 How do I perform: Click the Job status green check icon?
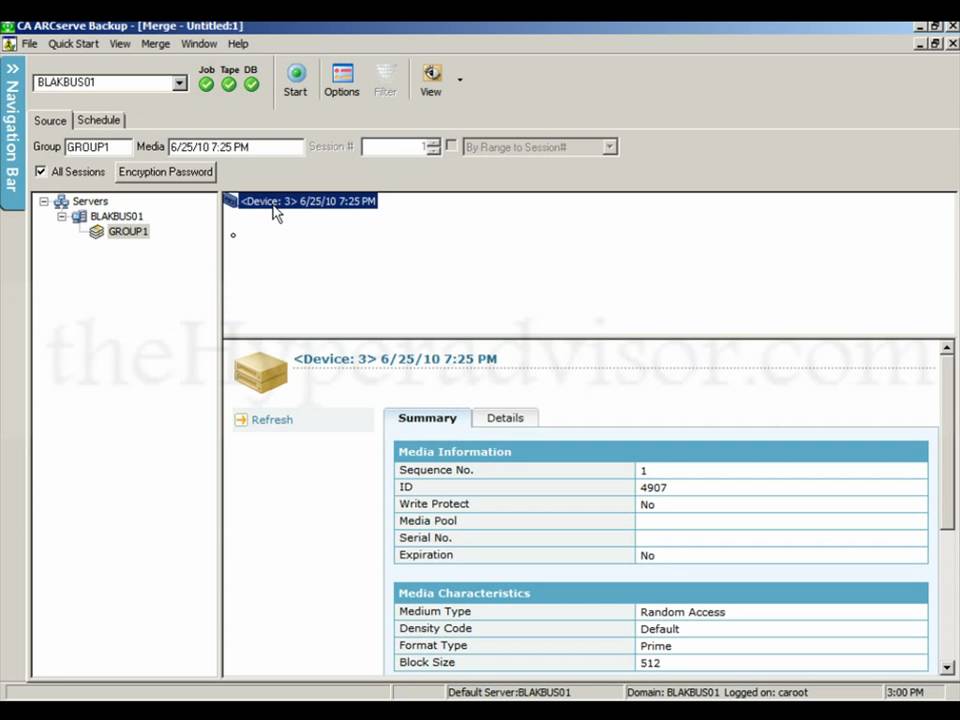tap(206, 84)
